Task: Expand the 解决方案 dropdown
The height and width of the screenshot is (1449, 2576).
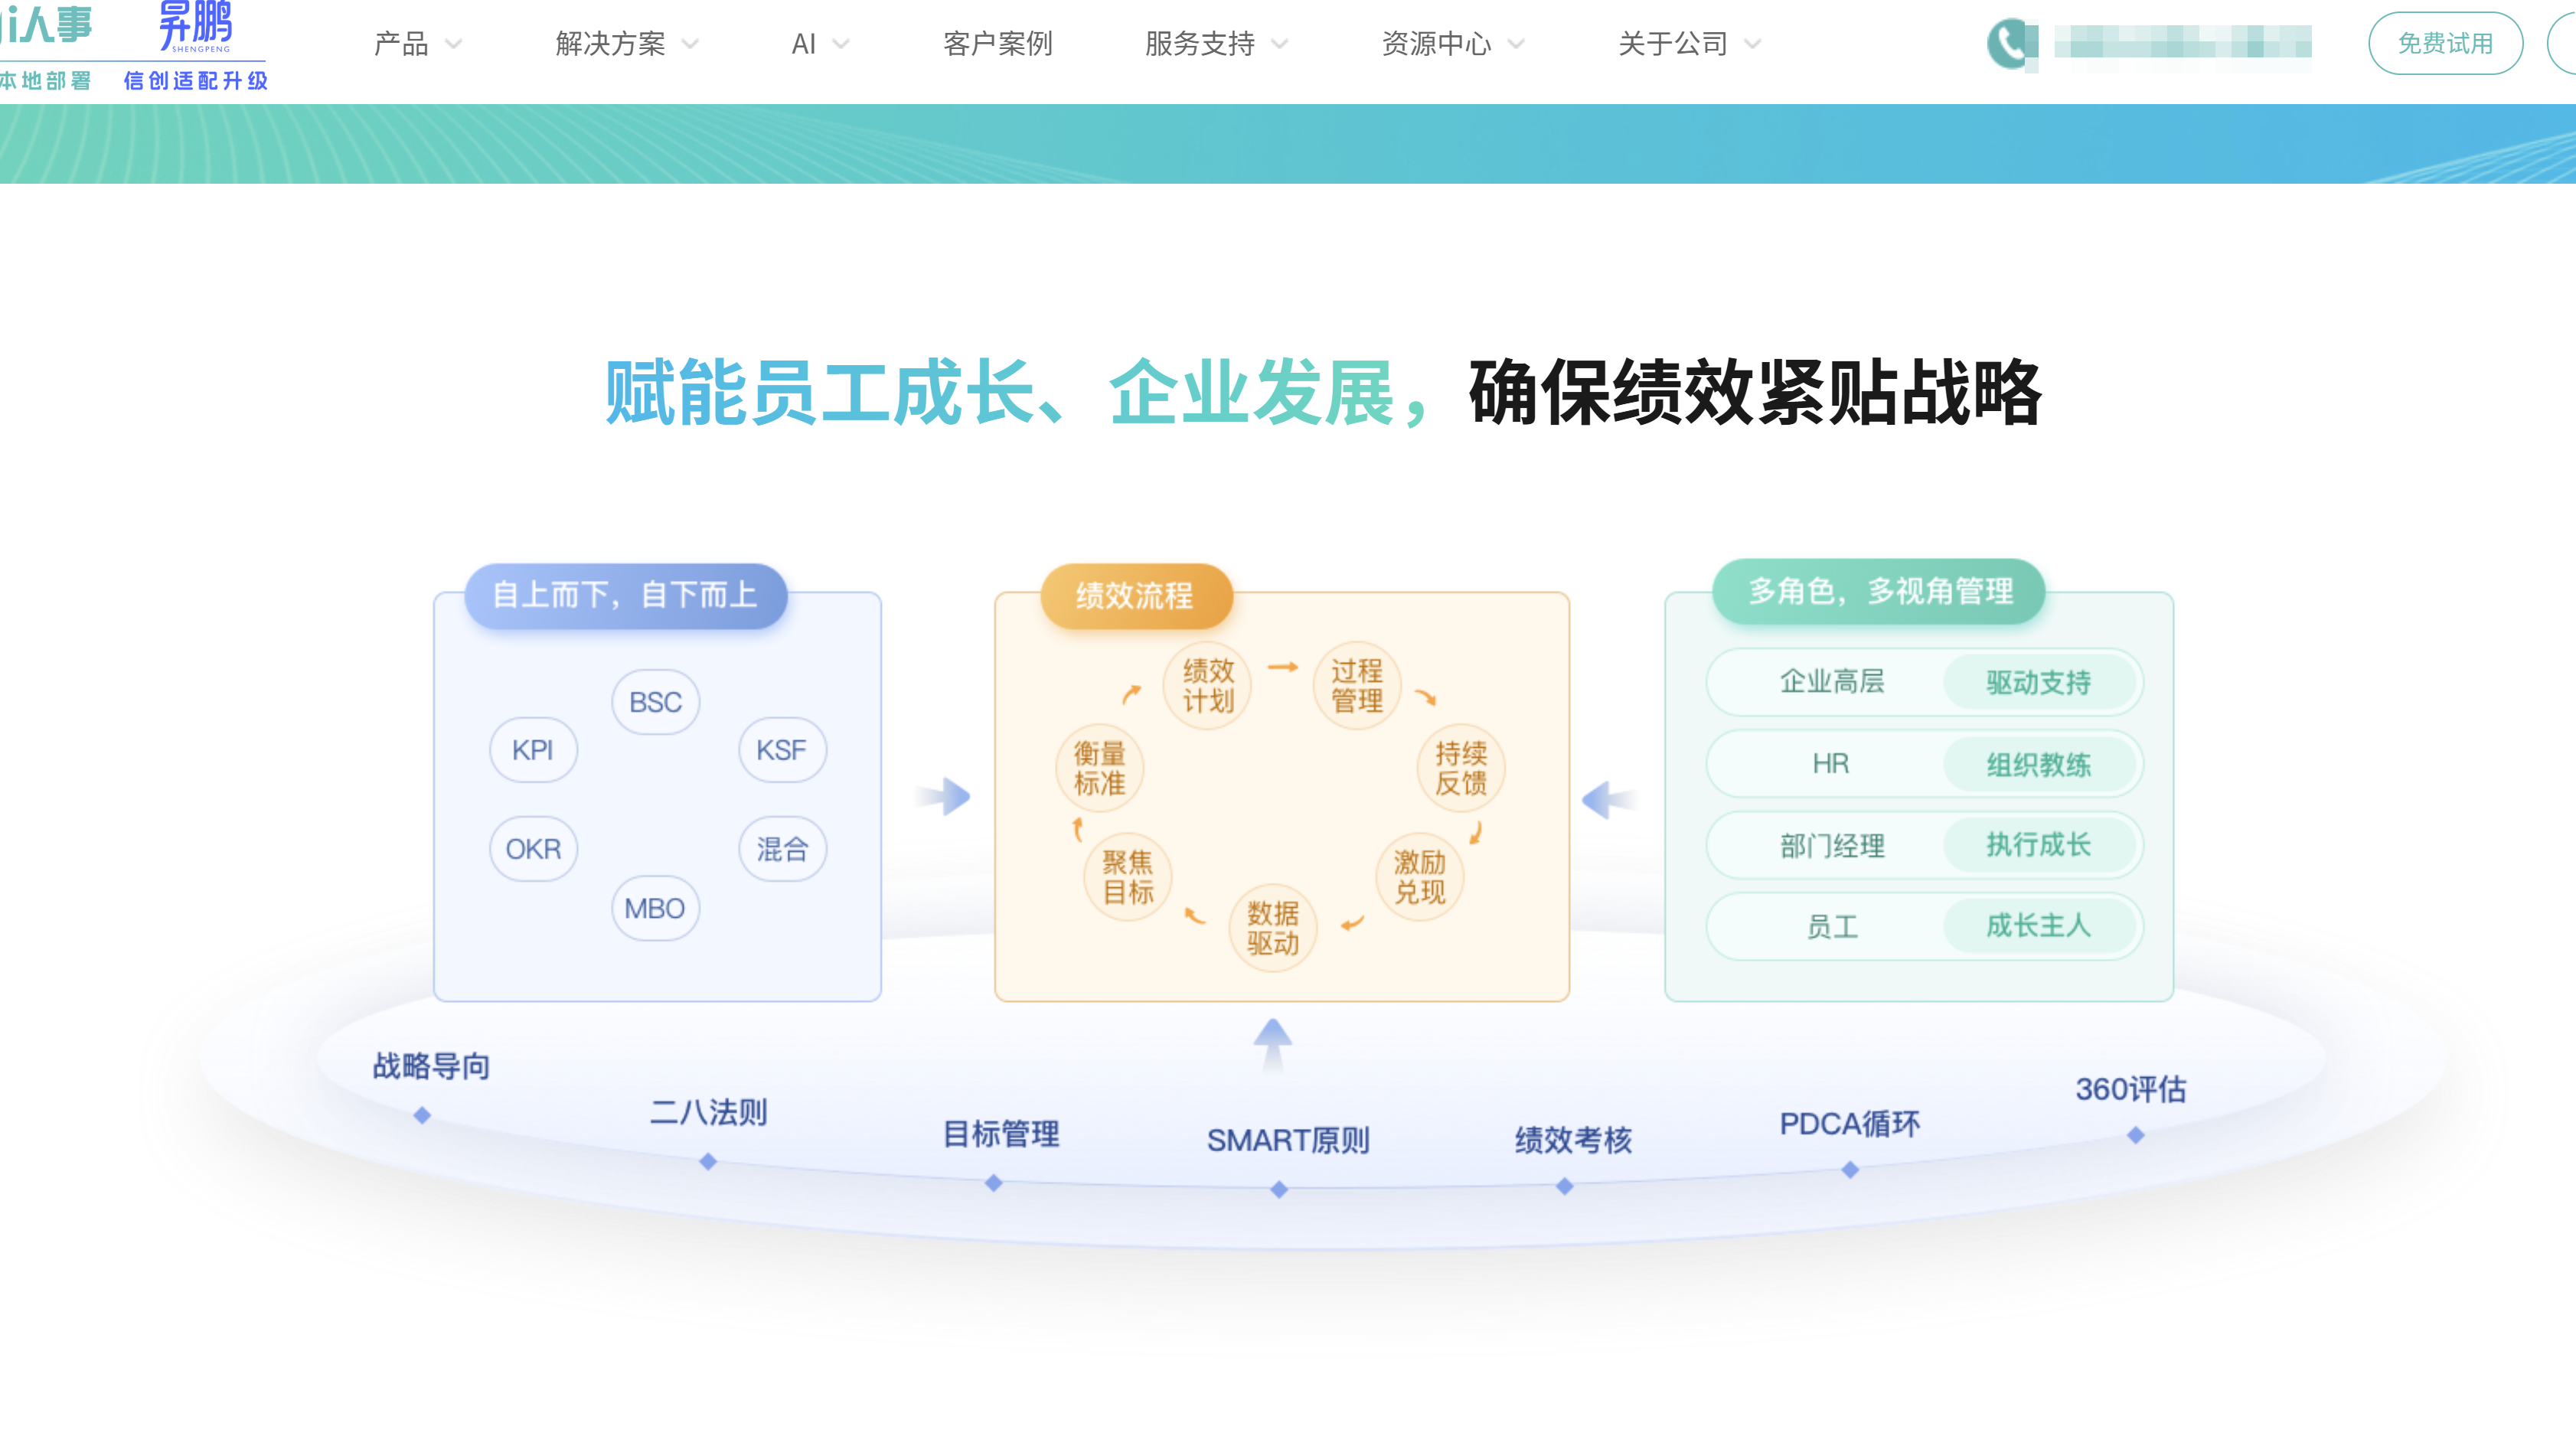Action: tap(610, 44)
